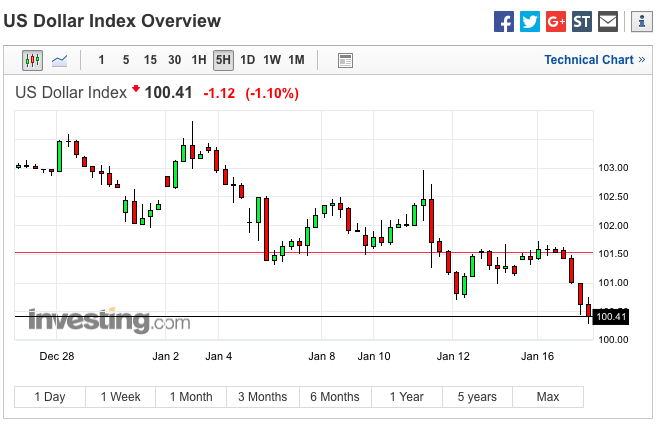Show the 1 Week range
661x431 pixels.
tap(121, 397)
